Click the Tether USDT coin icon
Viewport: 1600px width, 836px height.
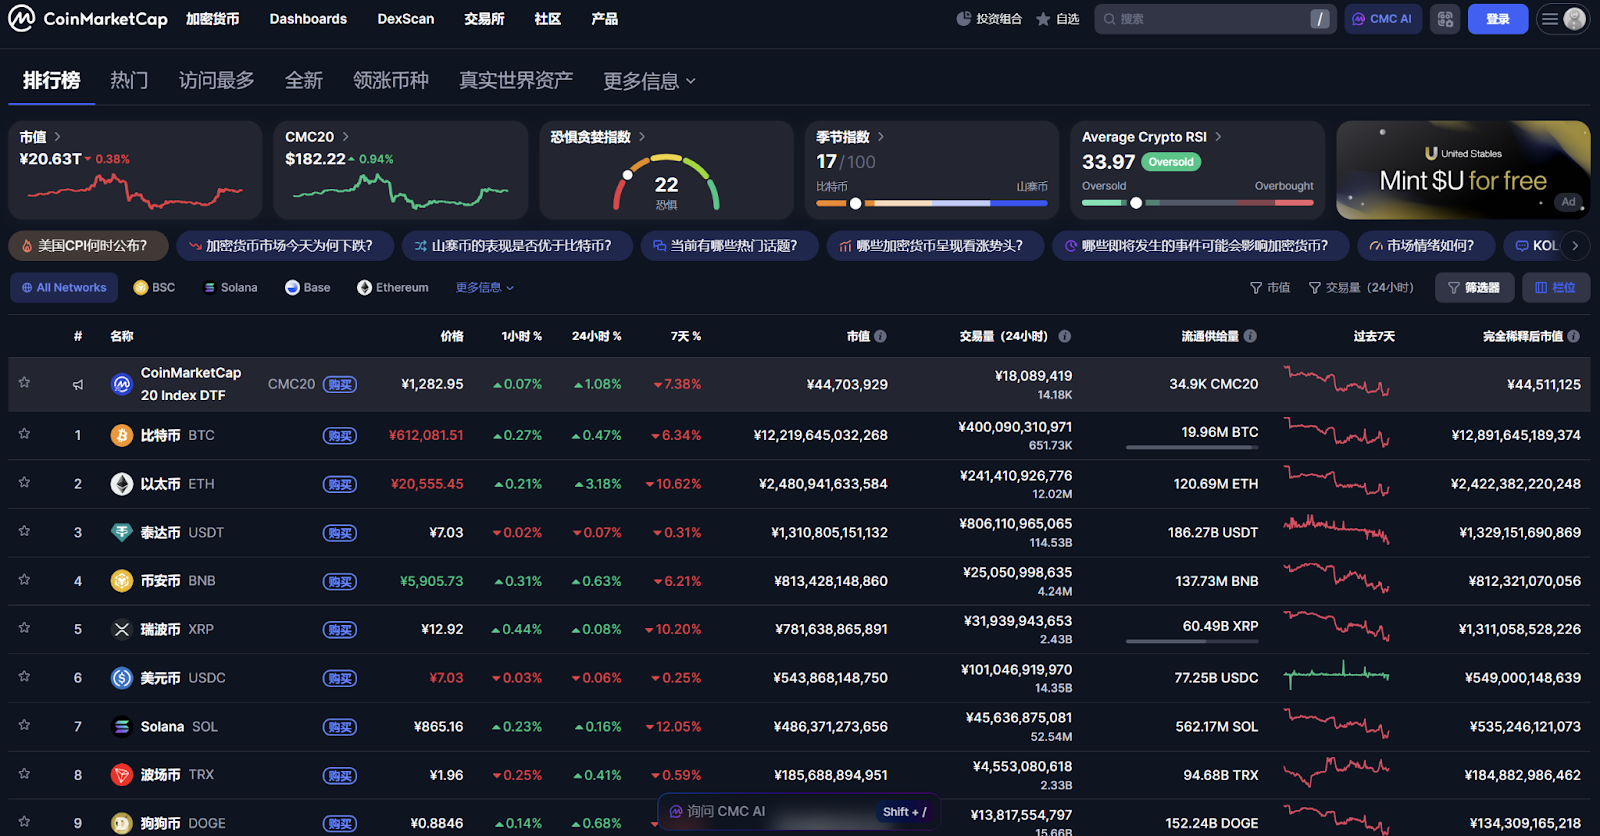[122, 532]
